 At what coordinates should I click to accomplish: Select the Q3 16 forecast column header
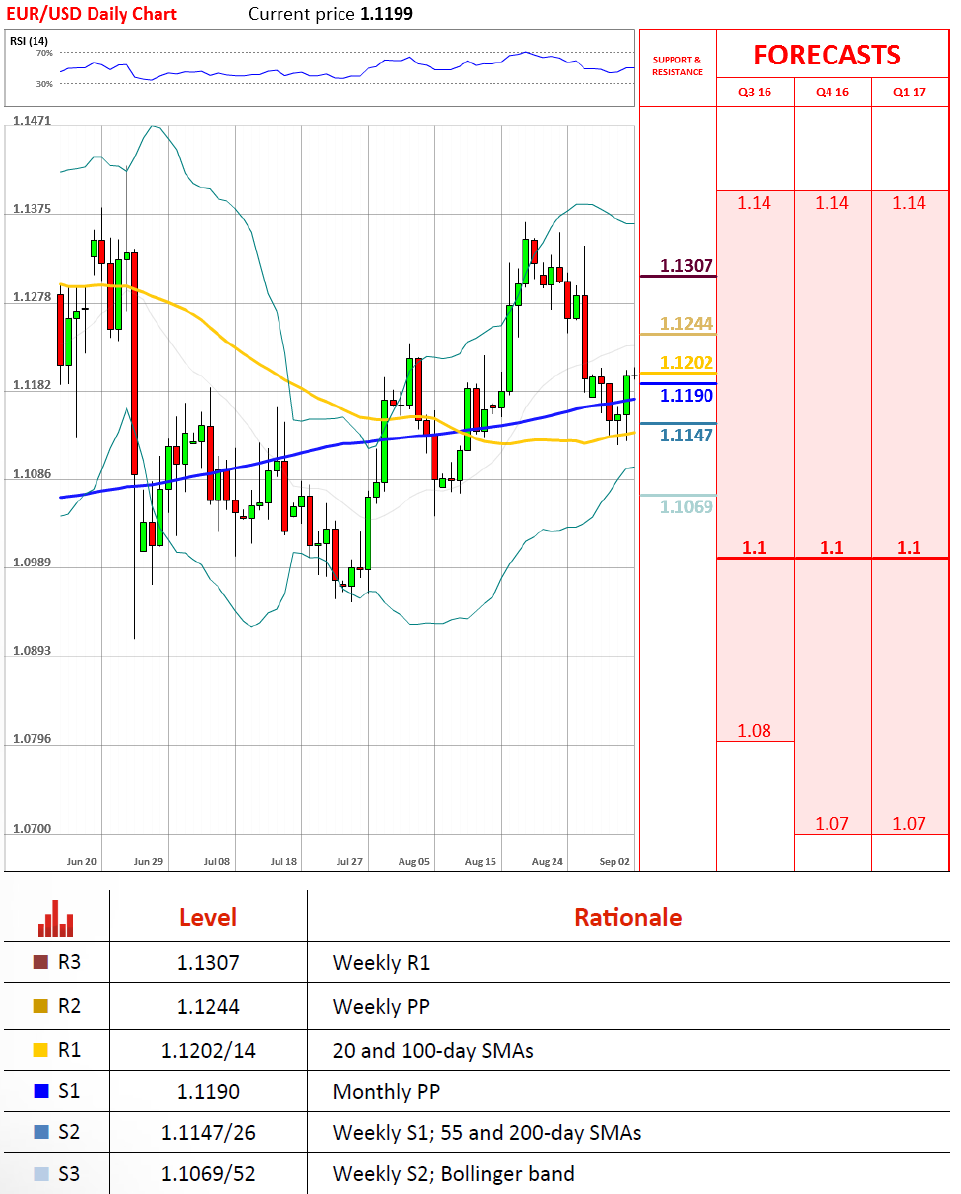755,92
